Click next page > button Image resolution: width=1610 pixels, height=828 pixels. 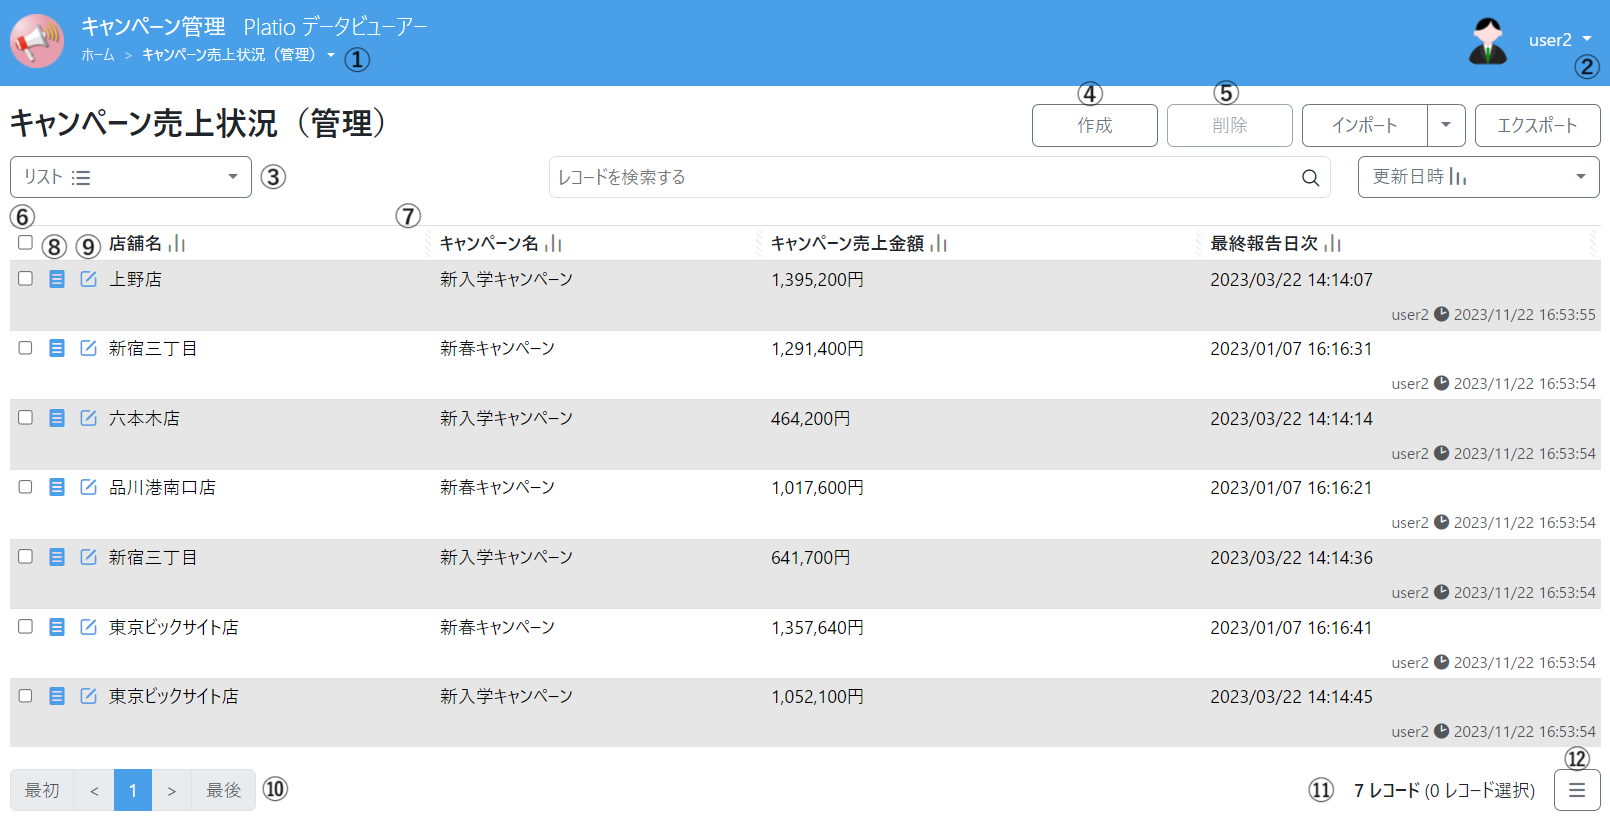click(x=172, y=790)
